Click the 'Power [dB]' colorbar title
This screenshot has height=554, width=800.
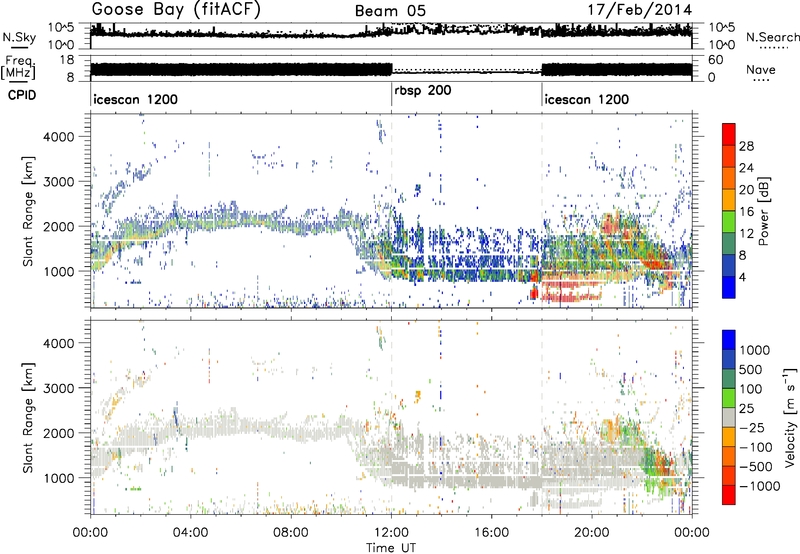coord(764,211)
